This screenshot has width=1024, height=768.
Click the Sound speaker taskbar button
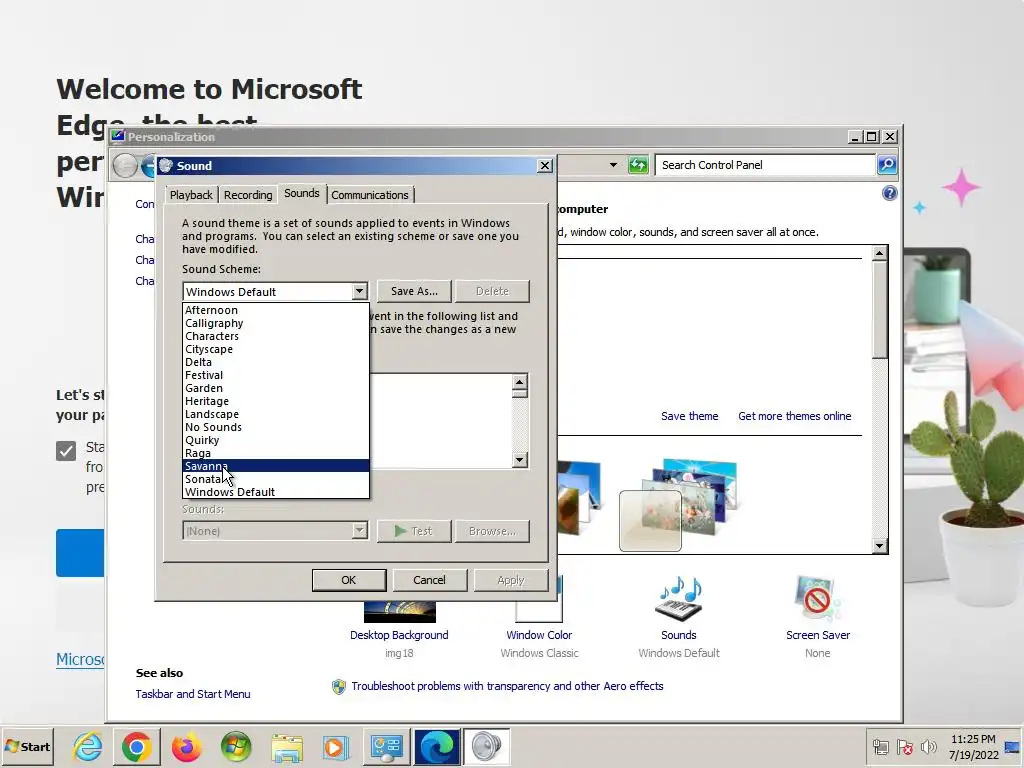pos(486,747)
